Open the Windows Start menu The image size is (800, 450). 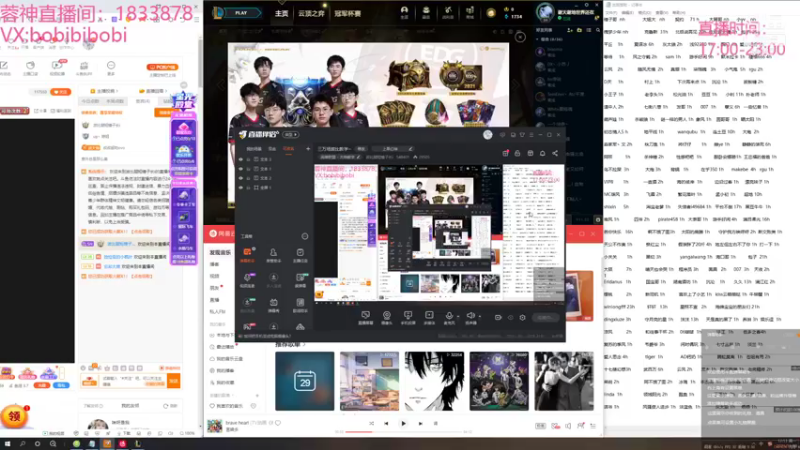pos(7,444)
